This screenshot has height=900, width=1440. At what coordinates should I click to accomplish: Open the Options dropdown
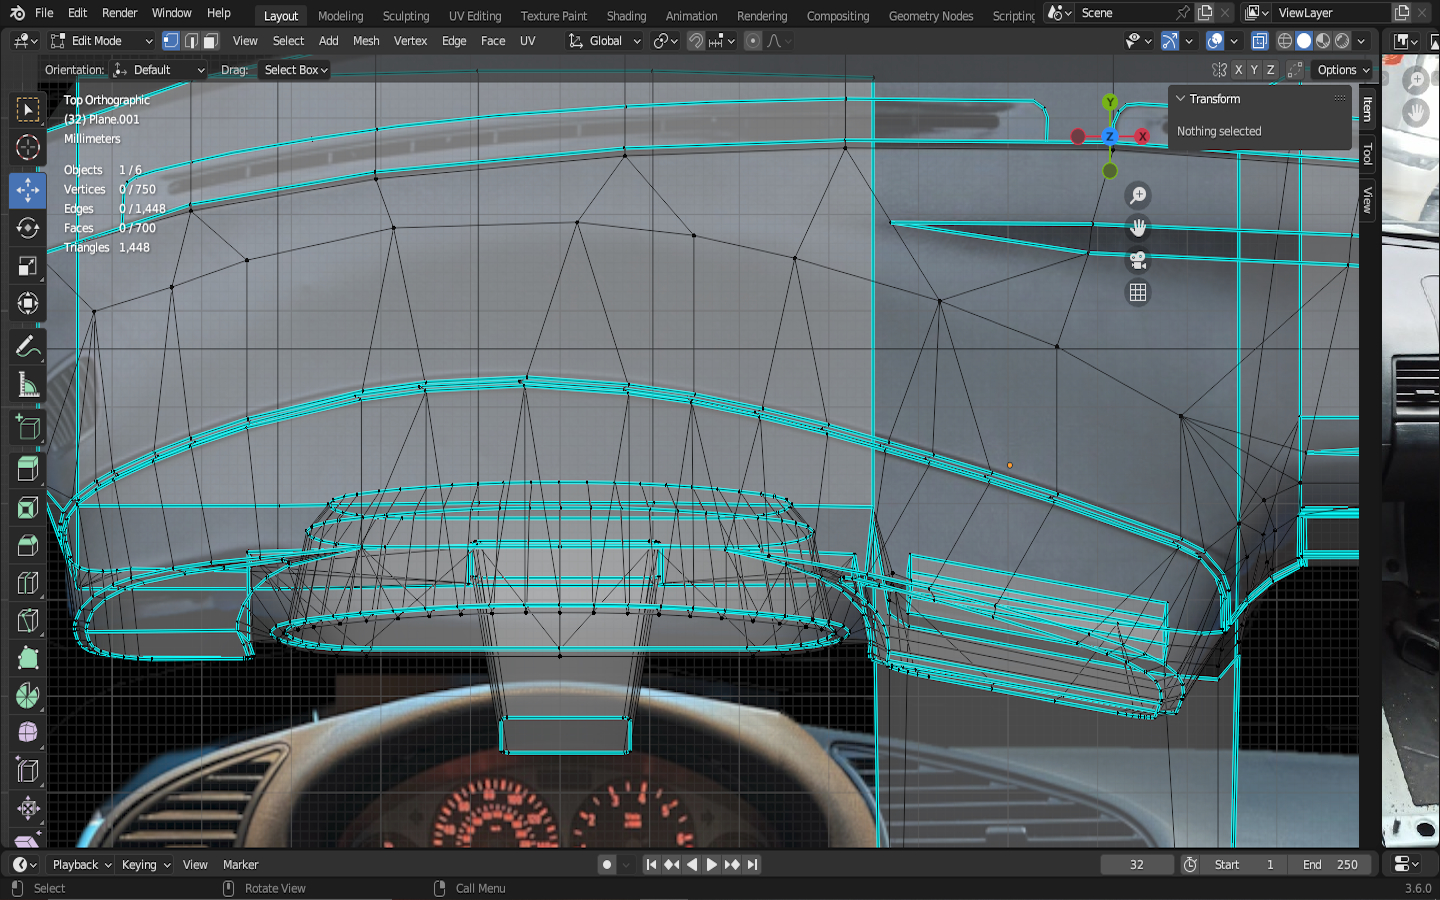1343,70
